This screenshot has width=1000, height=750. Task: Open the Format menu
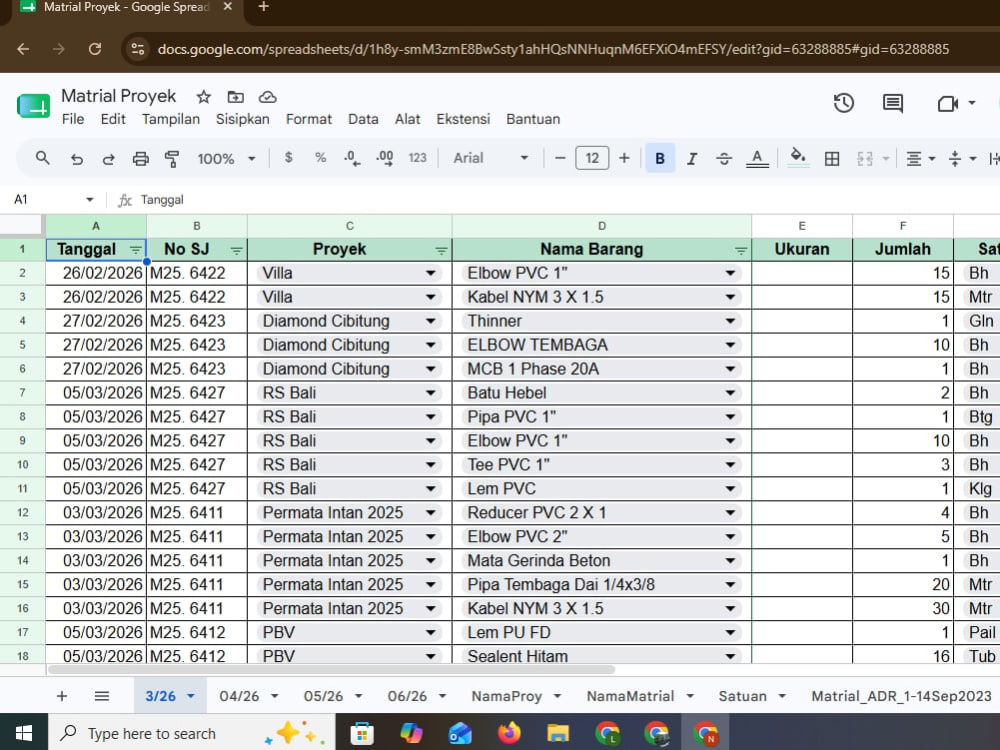pyautogui.click(x=309, y=119)
